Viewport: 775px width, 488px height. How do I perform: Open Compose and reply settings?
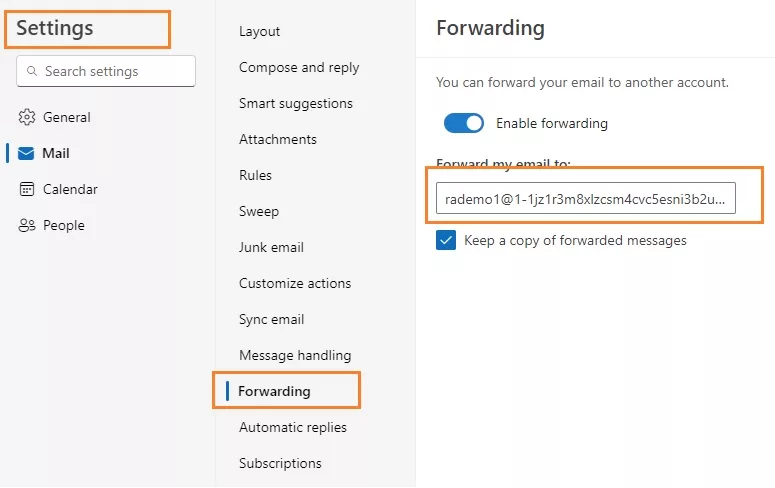pos(299,67)
